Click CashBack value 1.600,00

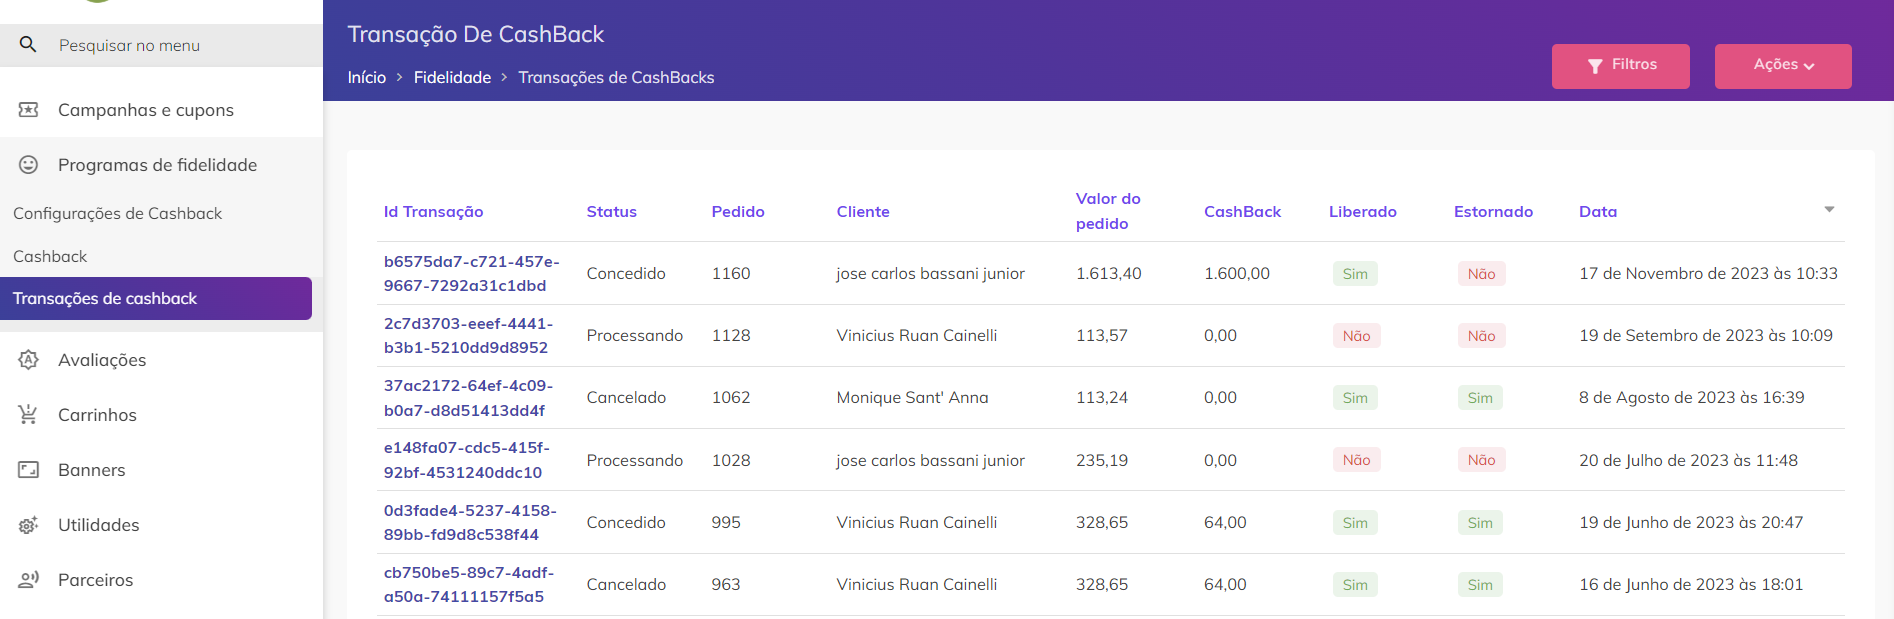pos(1237,273)
